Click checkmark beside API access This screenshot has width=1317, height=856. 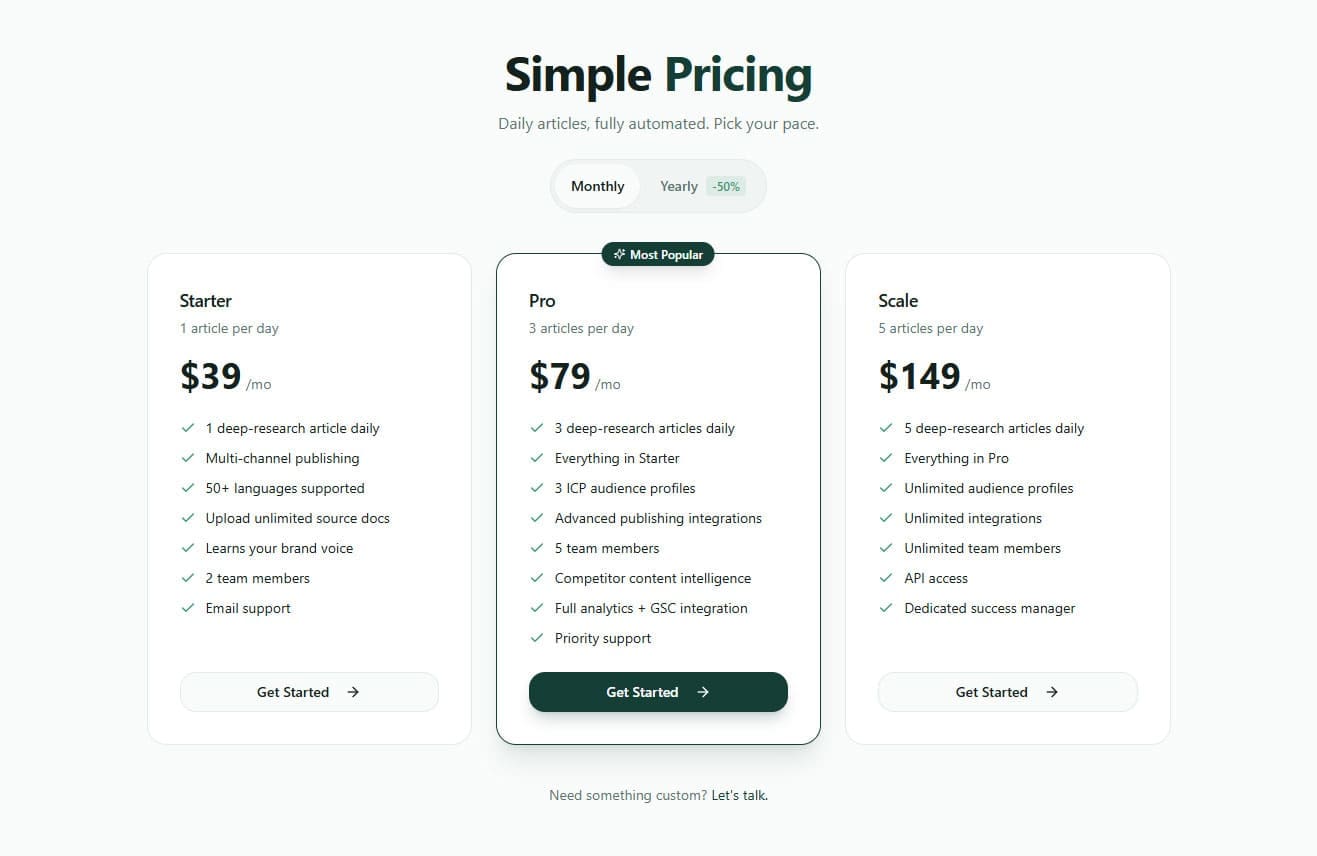[886, 578]
